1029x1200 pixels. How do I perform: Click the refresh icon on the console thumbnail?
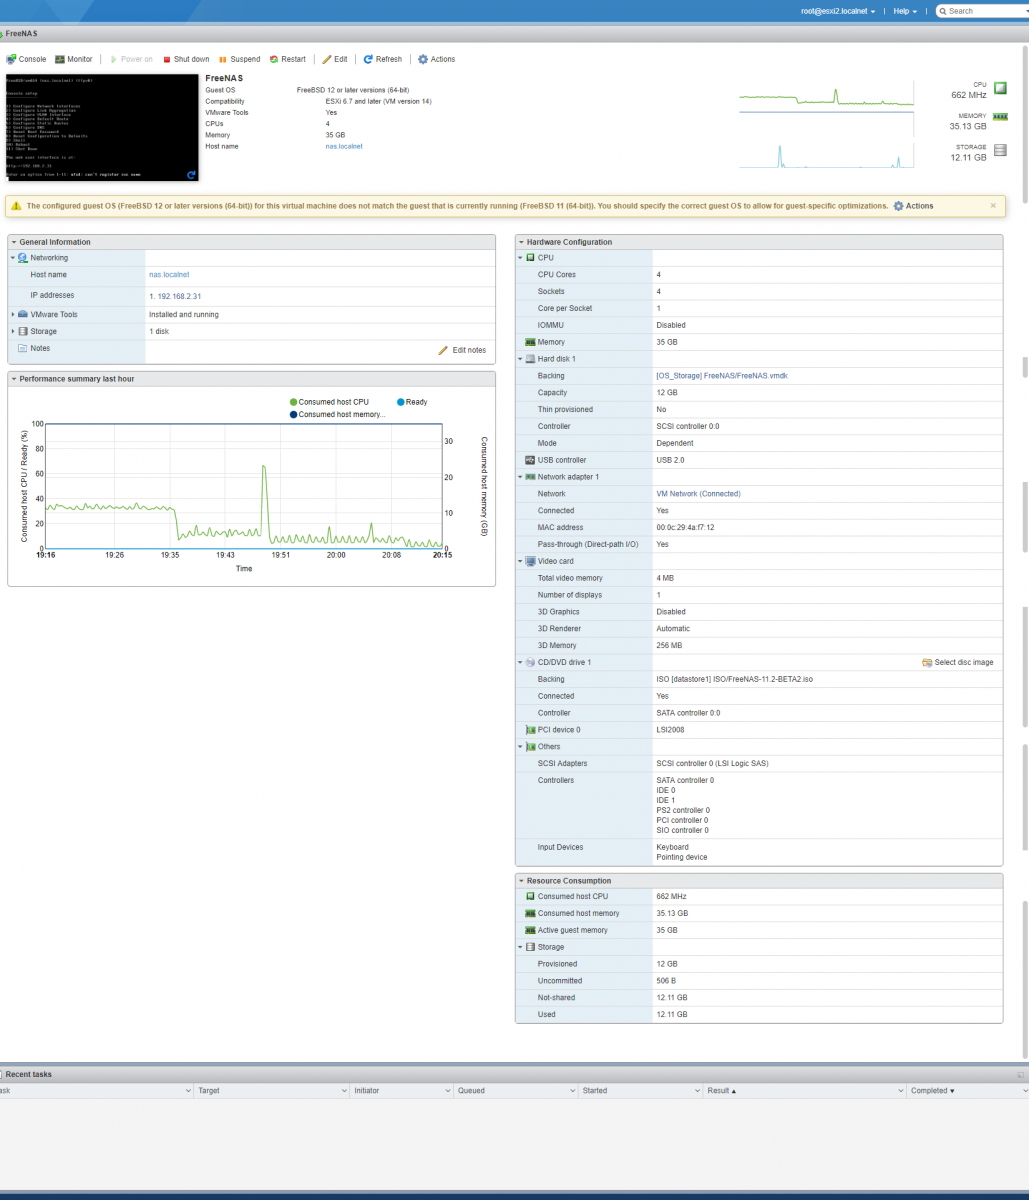coord(191,174)
